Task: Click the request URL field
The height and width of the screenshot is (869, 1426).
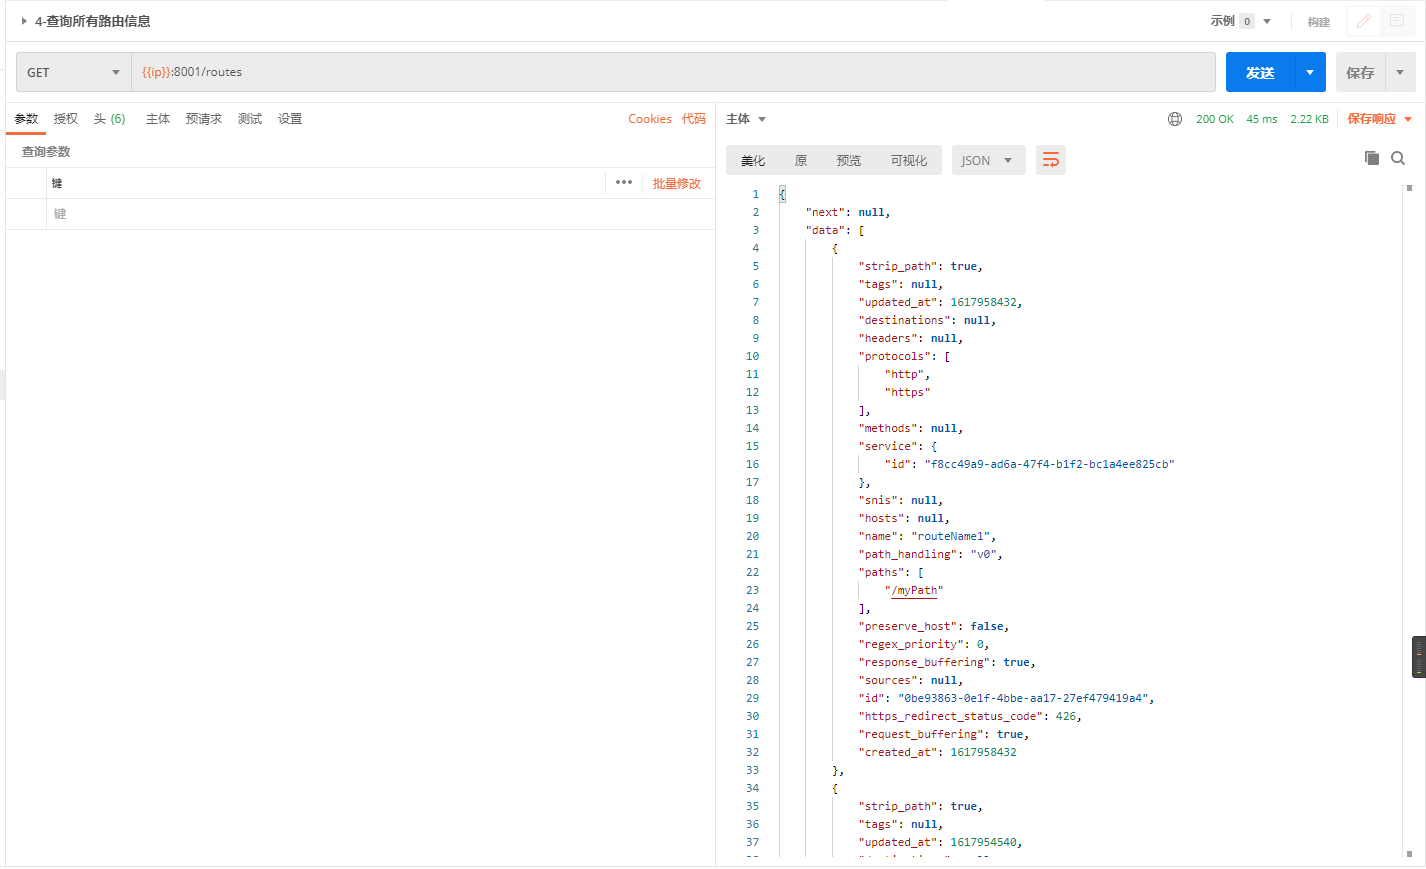Action: pyautogui.click(x=673, y=72)
